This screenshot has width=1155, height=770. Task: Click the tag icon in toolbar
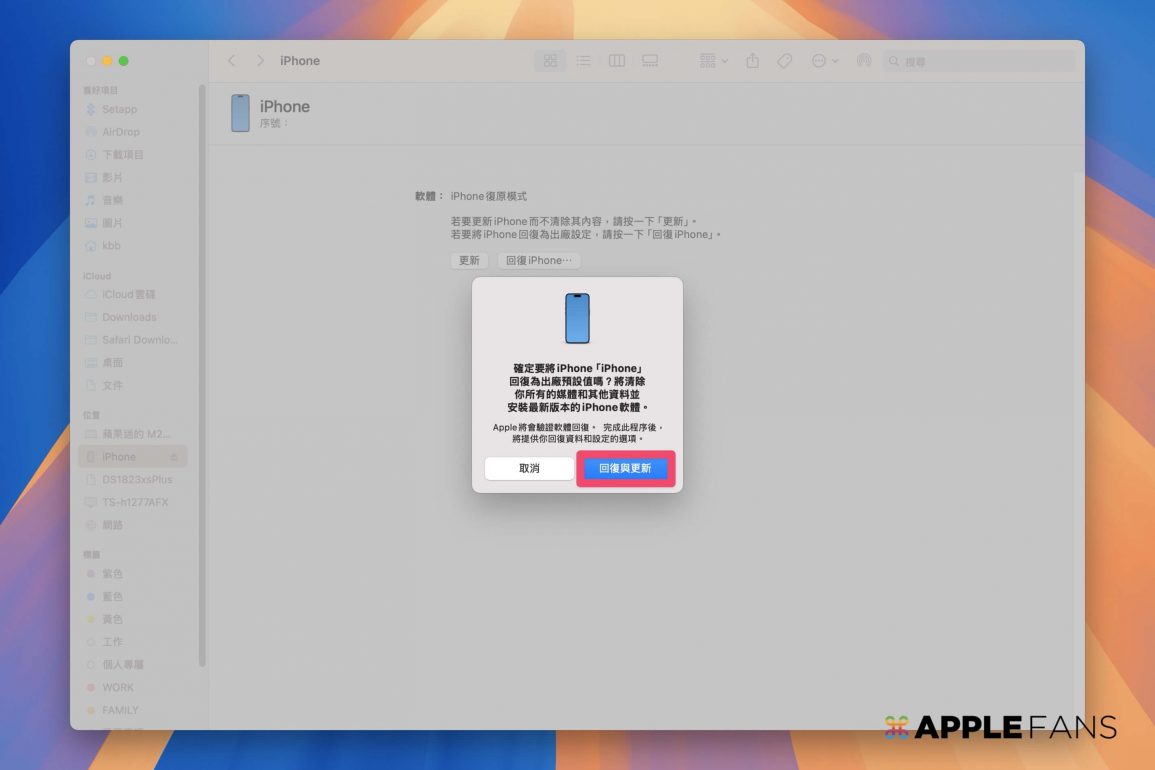click(x=785, y=61)
